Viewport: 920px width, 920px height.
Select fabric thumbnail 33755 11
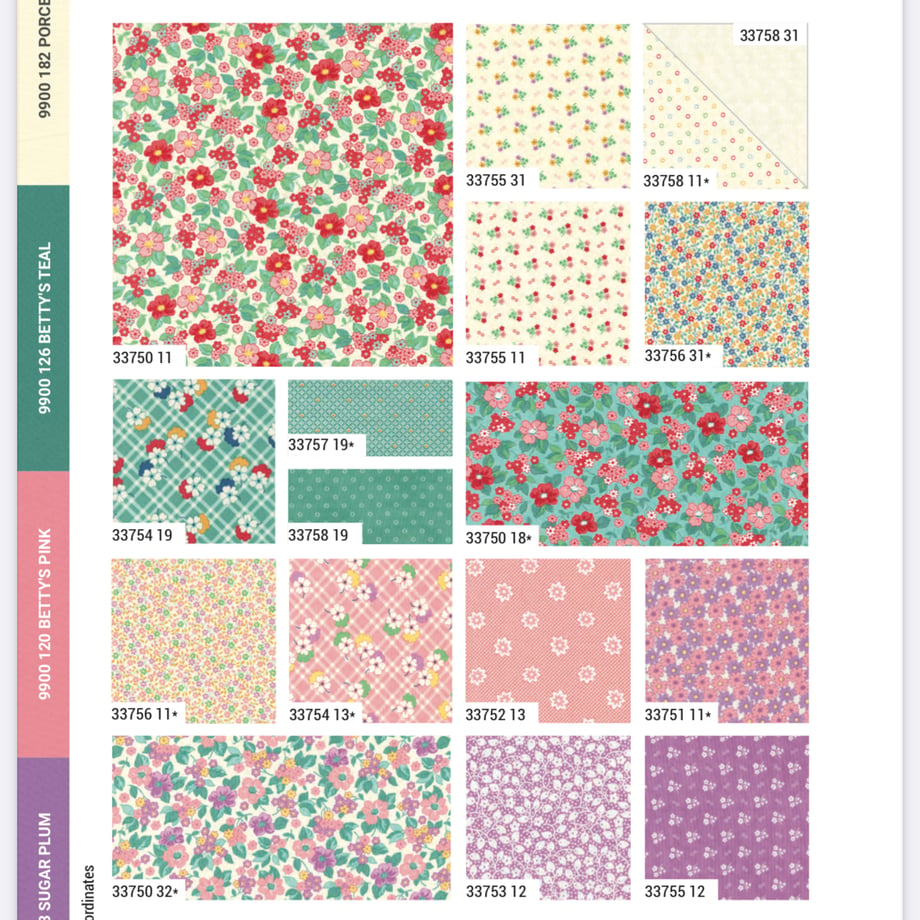pyautogui.click(x=548, y=284)
